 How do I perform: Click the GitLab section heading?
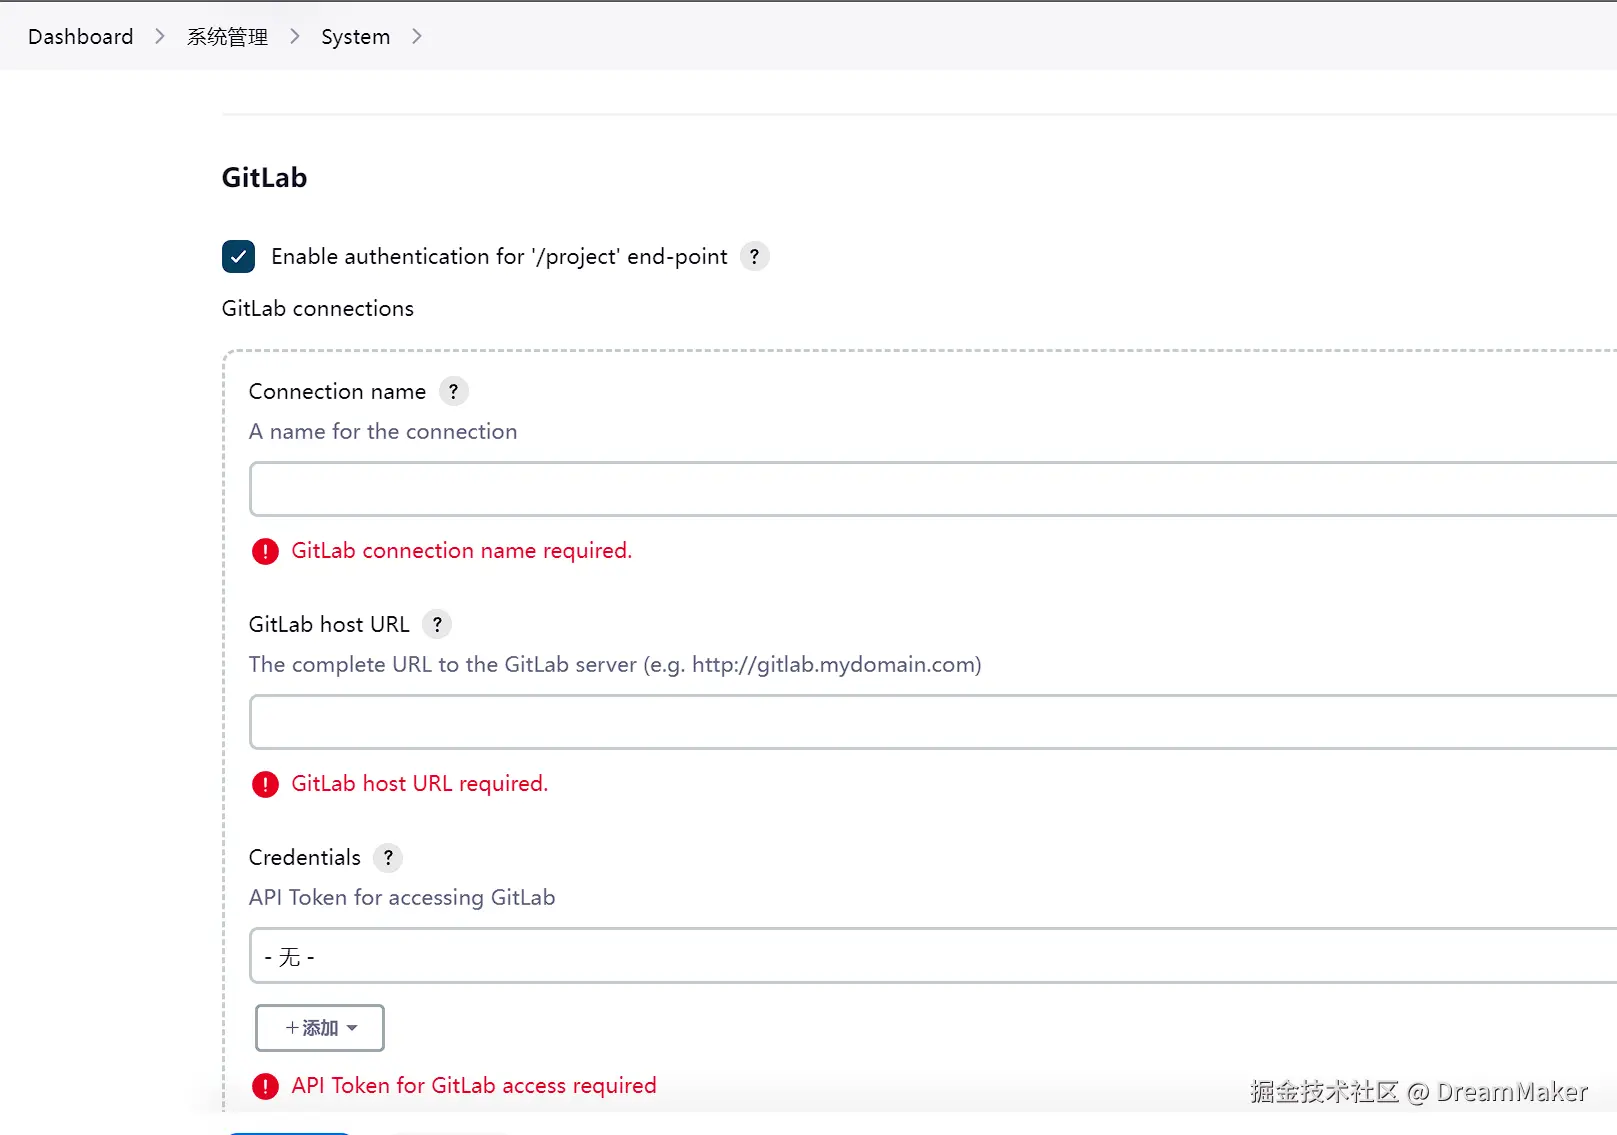click(x=264, y=177)
